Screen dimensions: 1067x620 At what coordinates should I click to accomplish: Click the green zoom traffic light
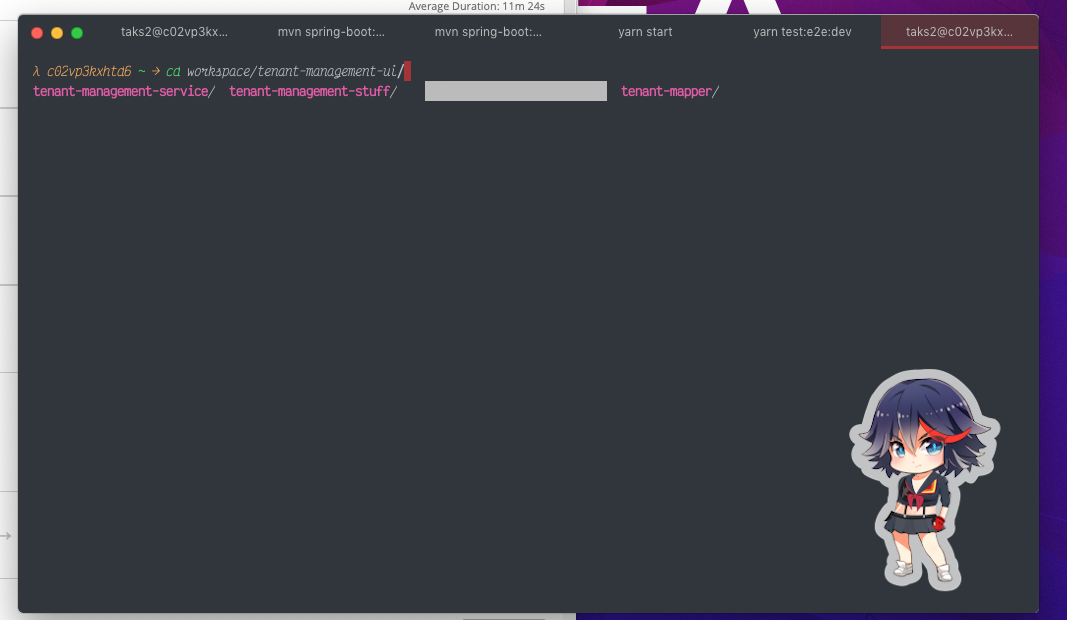[77, 32]
